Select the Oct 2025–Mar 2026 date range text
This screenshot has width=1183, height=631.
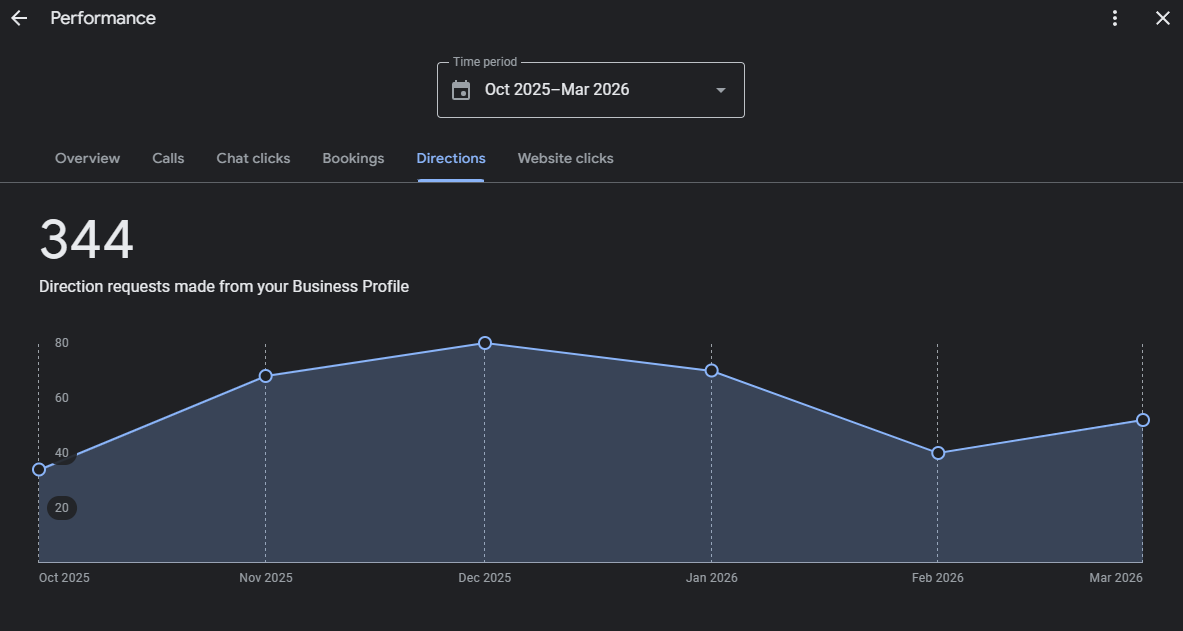coord(557,90)
